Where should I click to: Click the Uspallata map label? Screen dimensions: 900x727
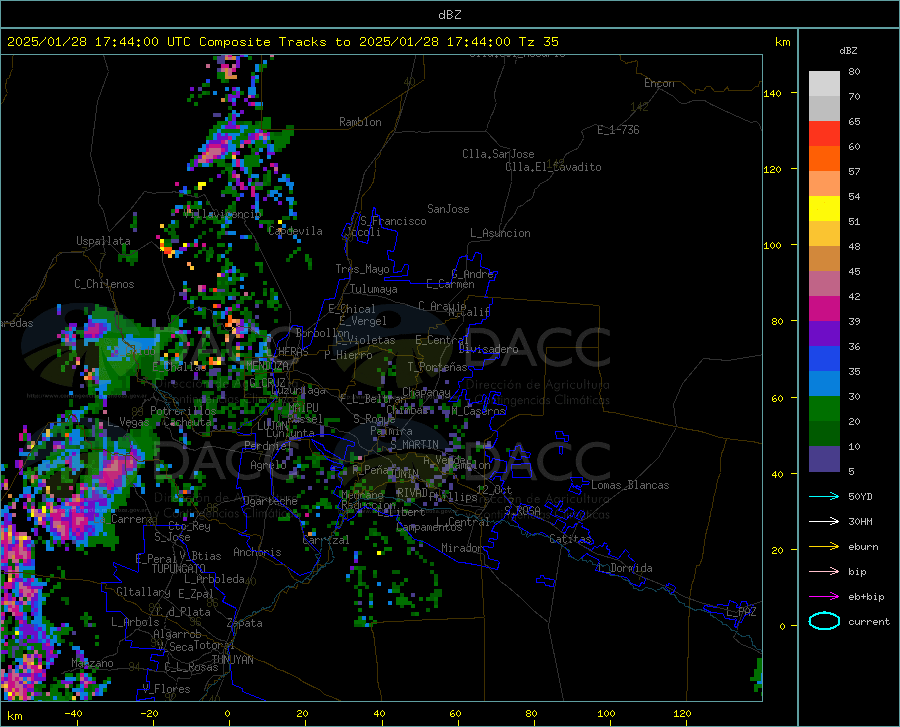[103, 241]
